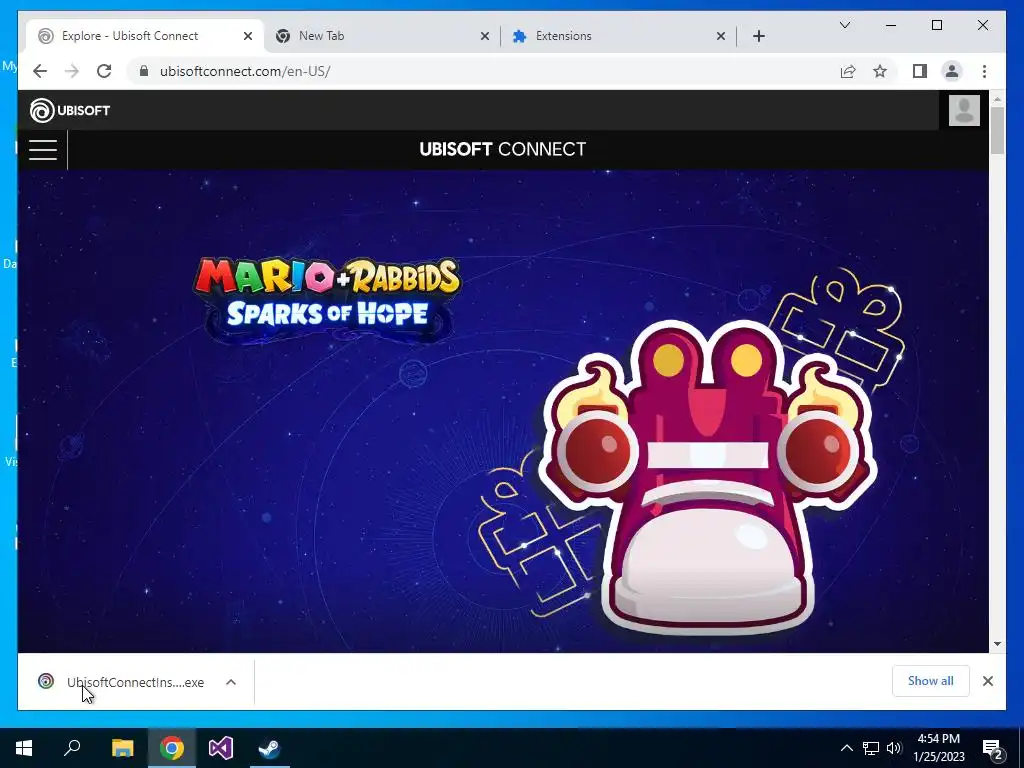Bookmark this tab with the star
This screenshot has width=1024, height=768.
click(880, 71)
